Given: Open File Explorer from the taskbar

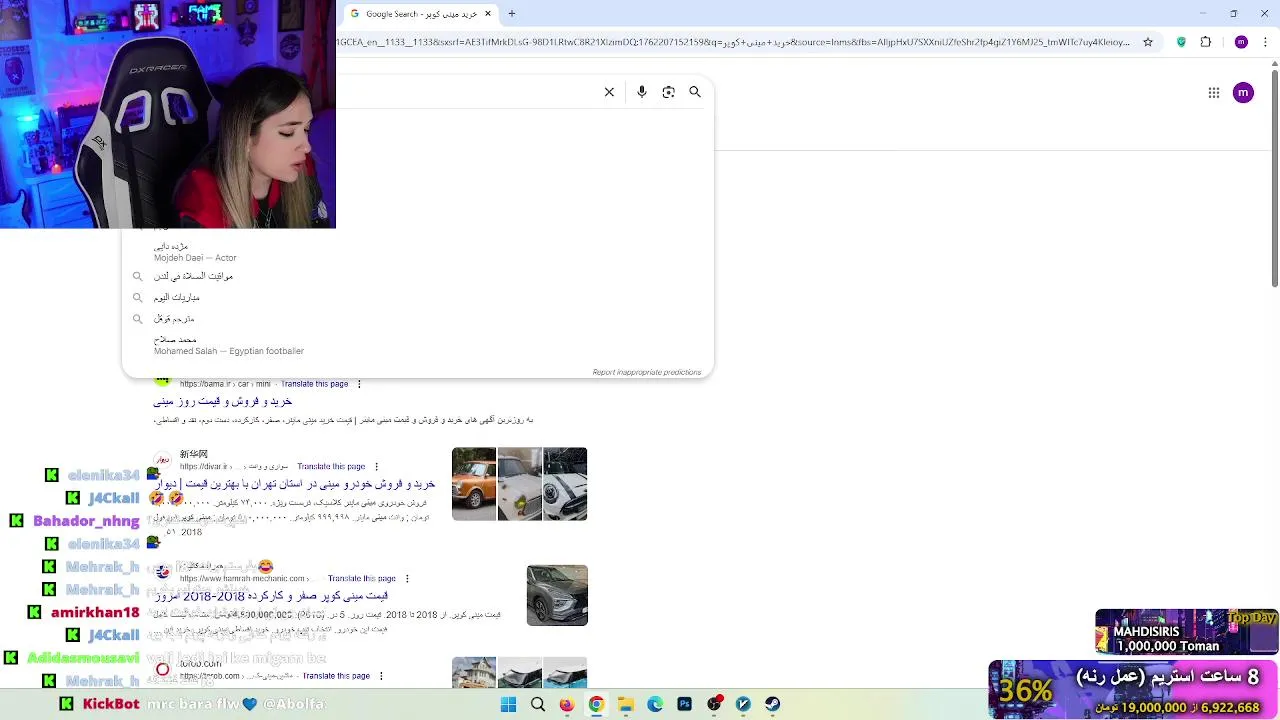Looking at the screenshot, I should click(x=626, y=704).
